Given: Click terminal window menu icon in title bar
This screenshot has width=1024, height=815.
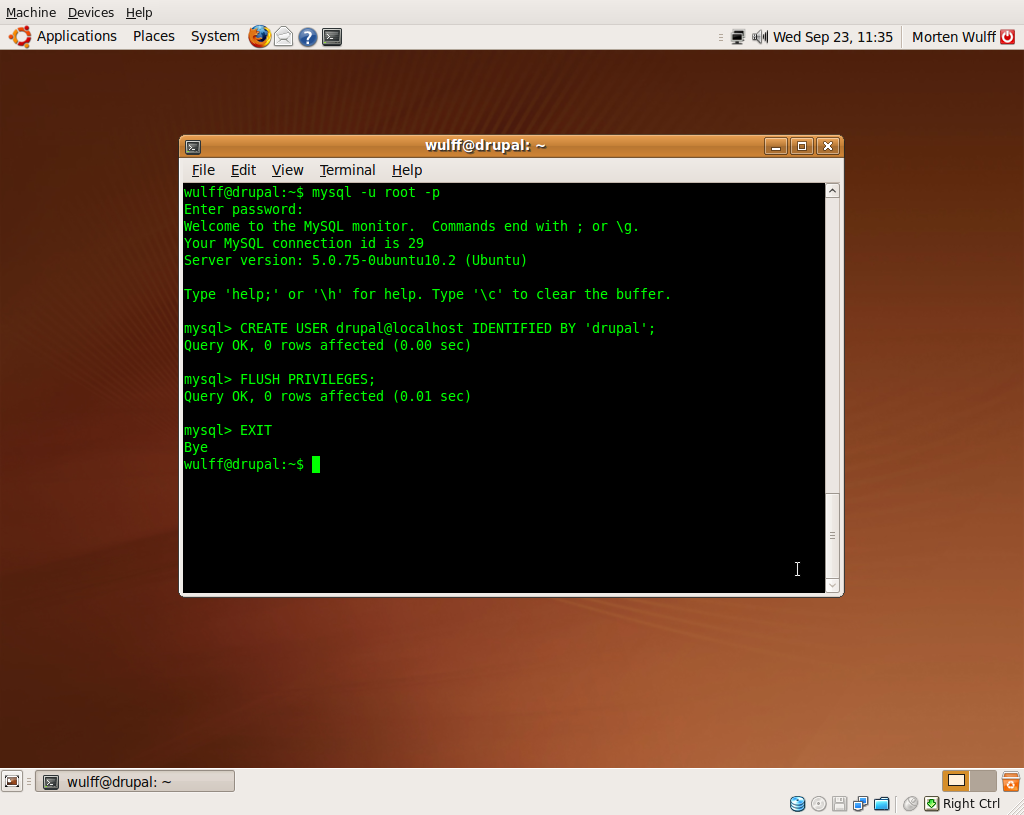Looking at the screenshot, I should 193,147.
